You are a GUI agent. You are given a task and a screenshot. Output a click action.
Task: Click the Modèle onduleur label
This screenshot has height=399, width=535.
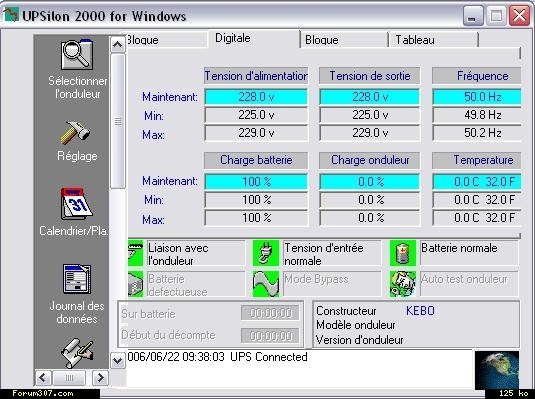(356, 325)
